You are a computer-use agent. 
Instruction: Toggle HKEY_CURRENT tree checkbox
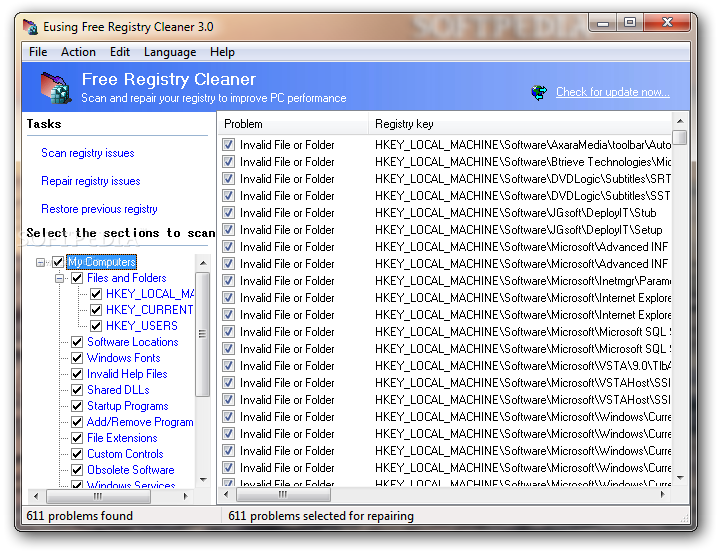96,310
